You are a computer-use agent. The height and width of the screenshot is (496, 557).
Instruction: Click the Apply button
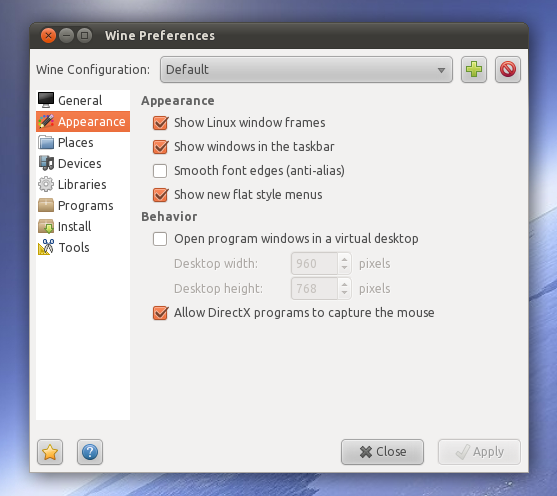pos(479,452)
